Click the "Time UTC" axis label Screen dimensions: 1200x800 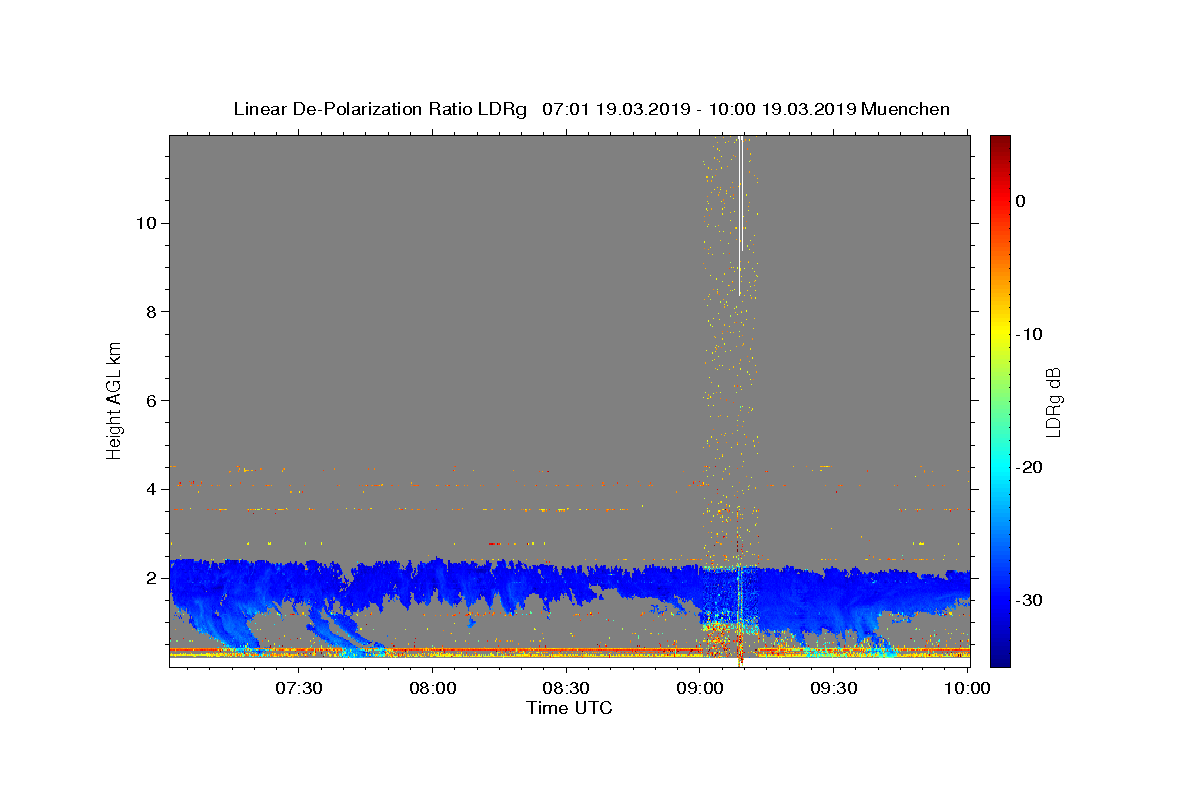pyautogui.click(x=569, y=708)
